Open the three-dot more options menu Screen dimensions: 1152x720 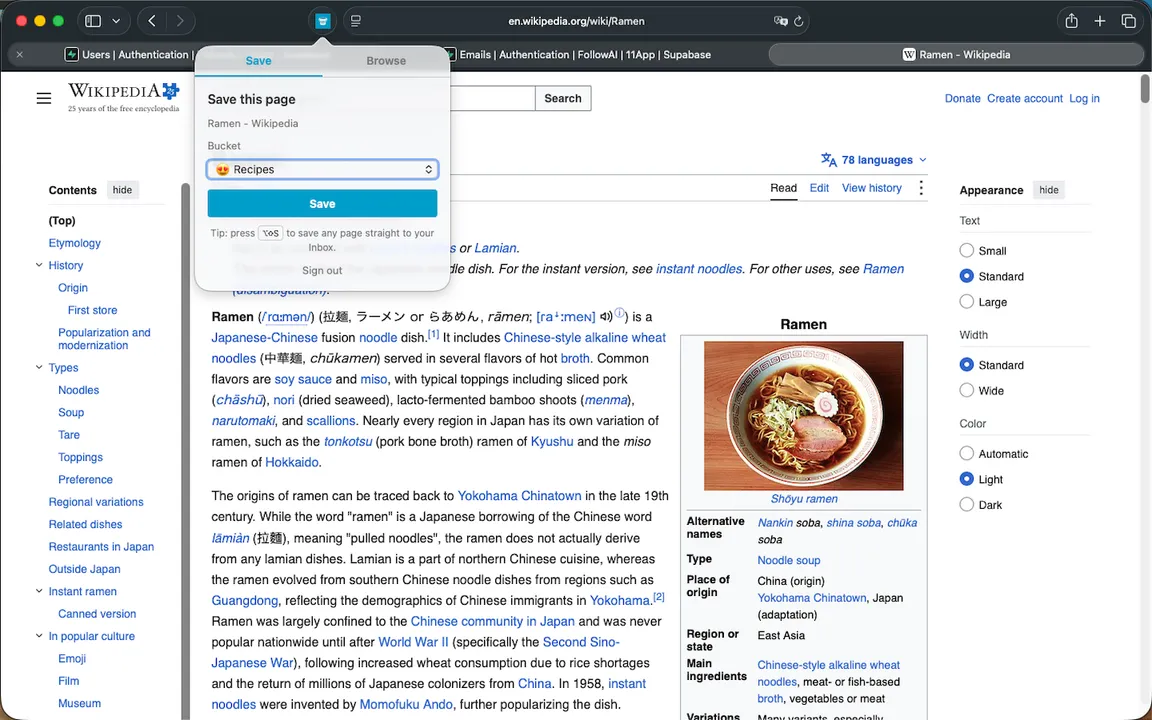click(921, 188)
